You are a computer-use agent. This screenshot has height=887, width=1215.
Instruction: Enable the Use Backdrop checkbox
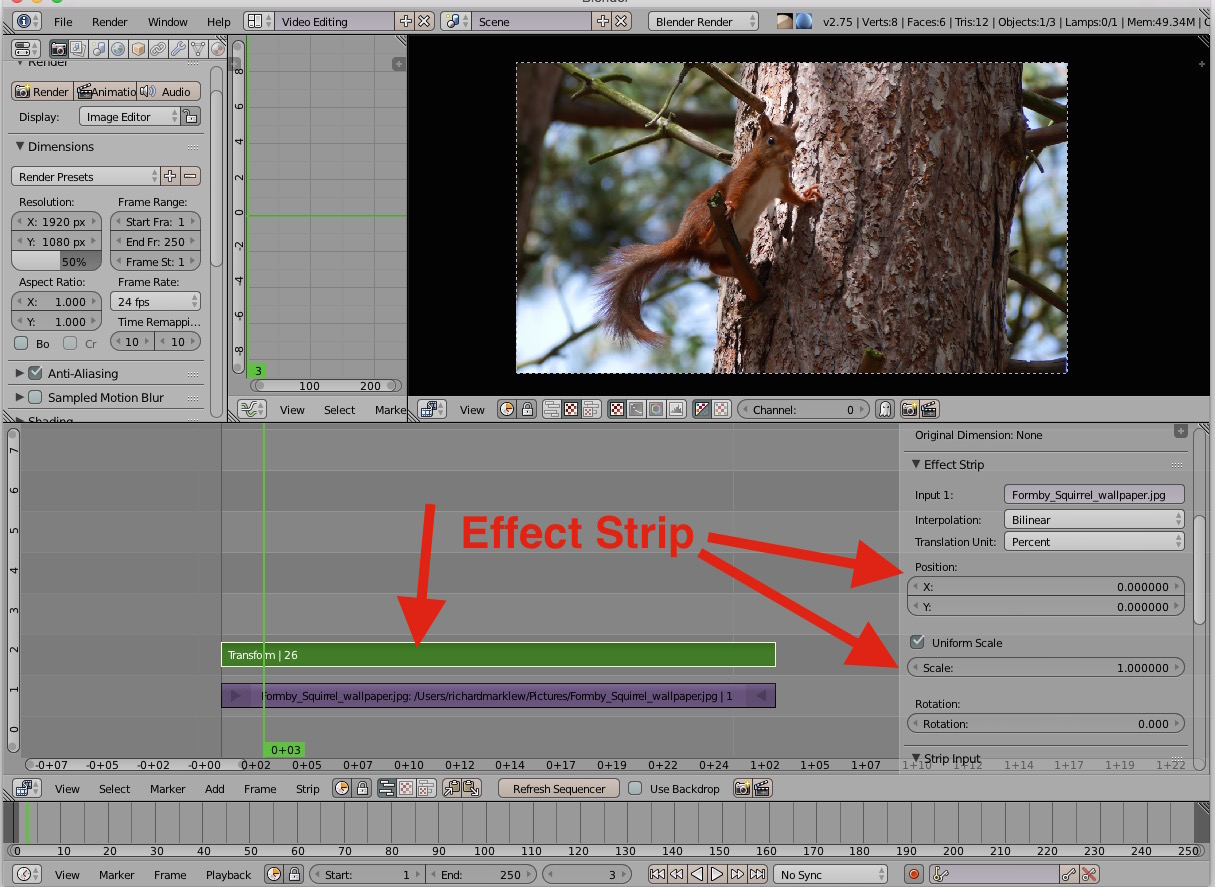635,789
